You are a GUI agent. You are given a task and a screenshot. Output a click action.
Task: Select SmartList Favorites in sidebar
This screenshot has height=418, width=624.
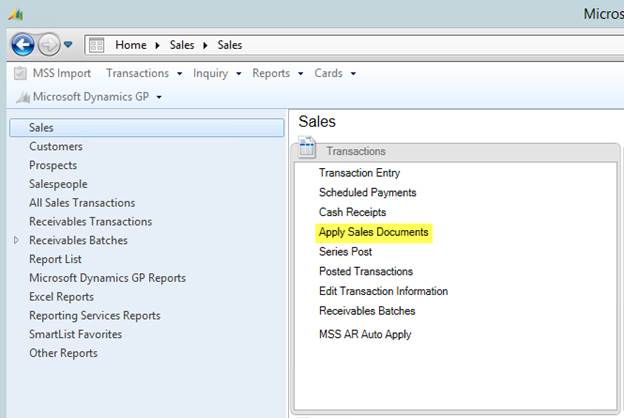pyautogui.click(x=75, y=334)
